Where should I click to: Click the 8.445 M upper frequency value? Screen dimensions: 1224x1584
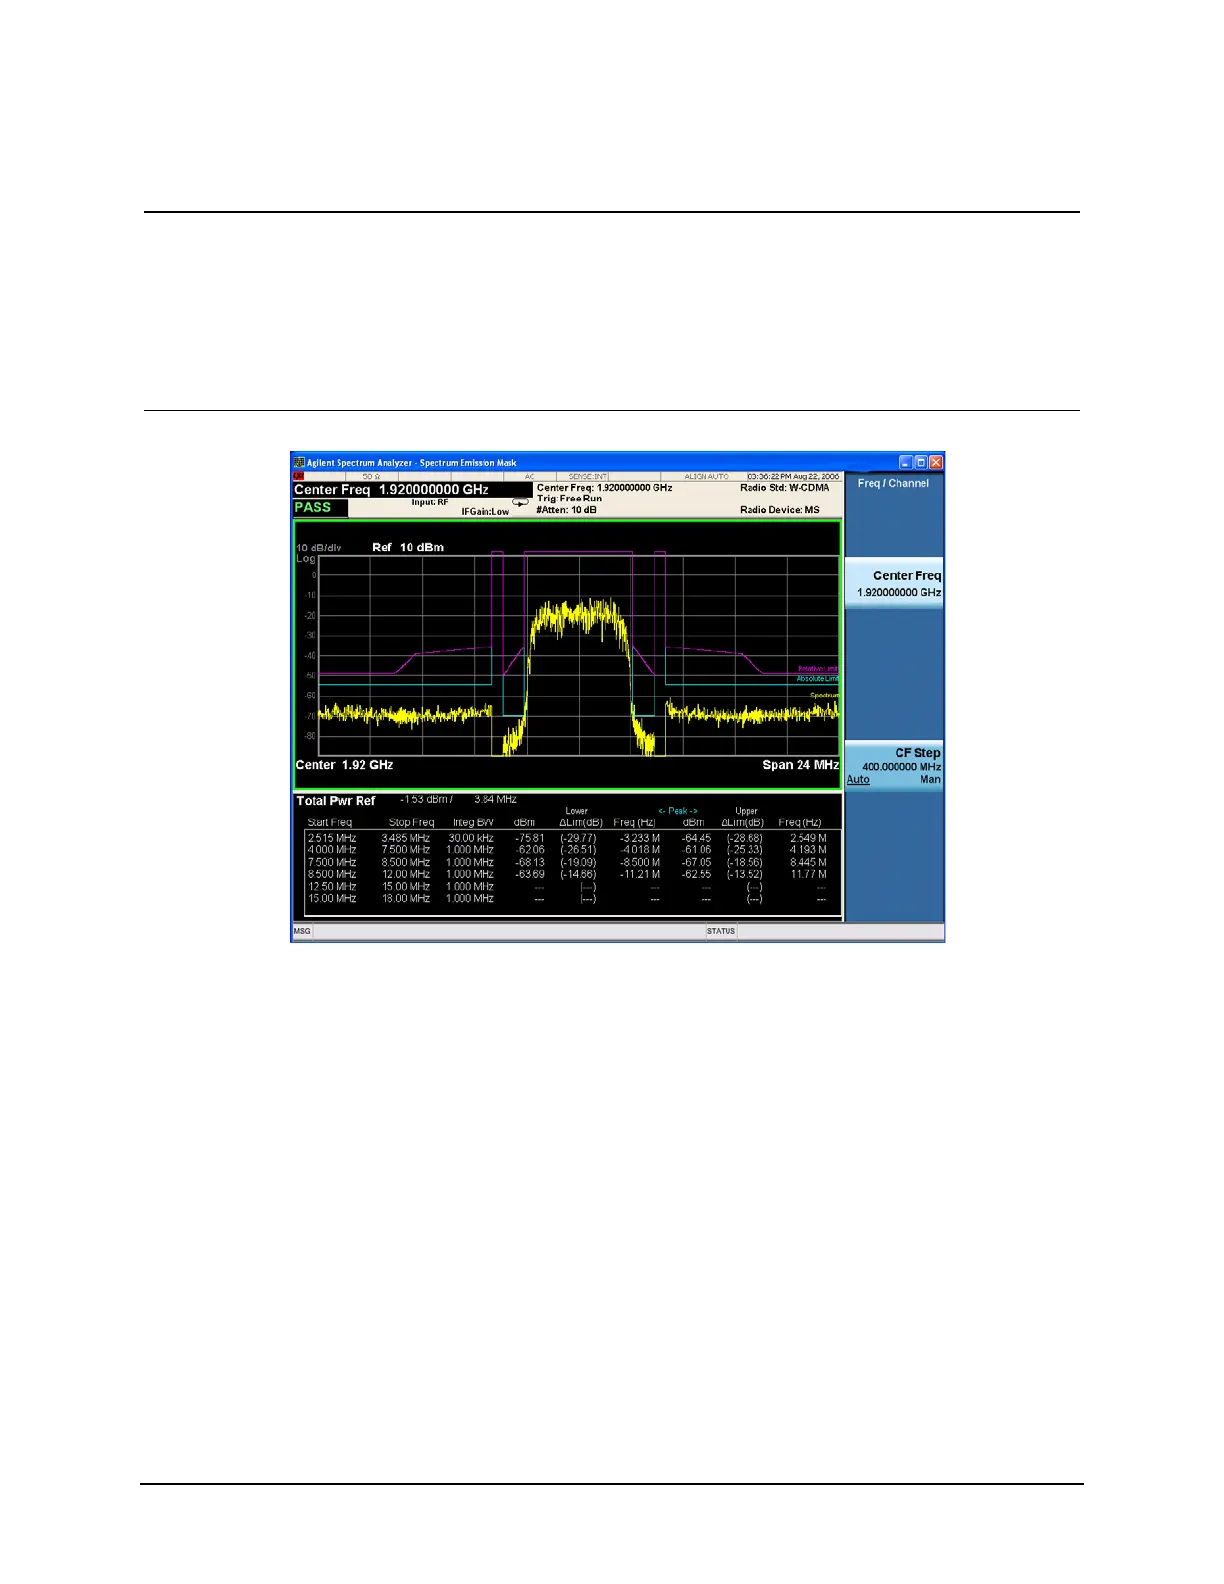tap(809, 862)
